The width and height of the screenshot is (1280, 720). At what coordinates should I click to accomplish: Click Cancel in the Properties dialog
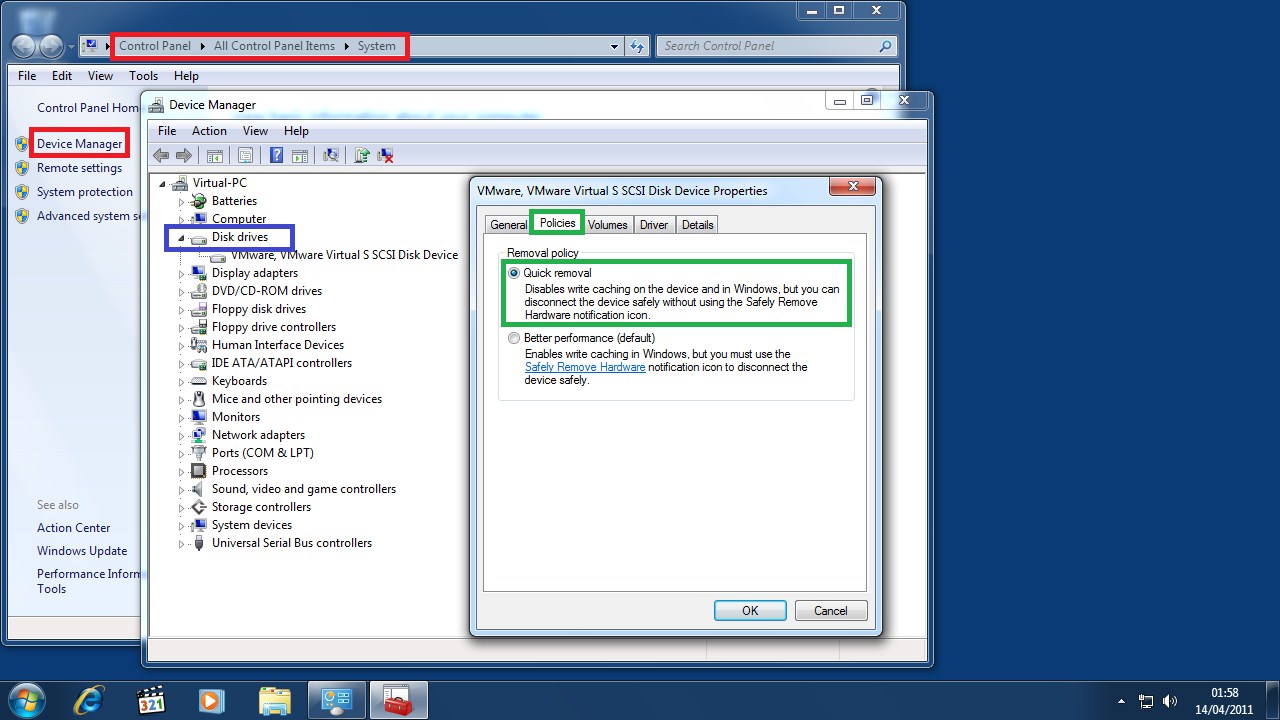(x=831, y=611)
